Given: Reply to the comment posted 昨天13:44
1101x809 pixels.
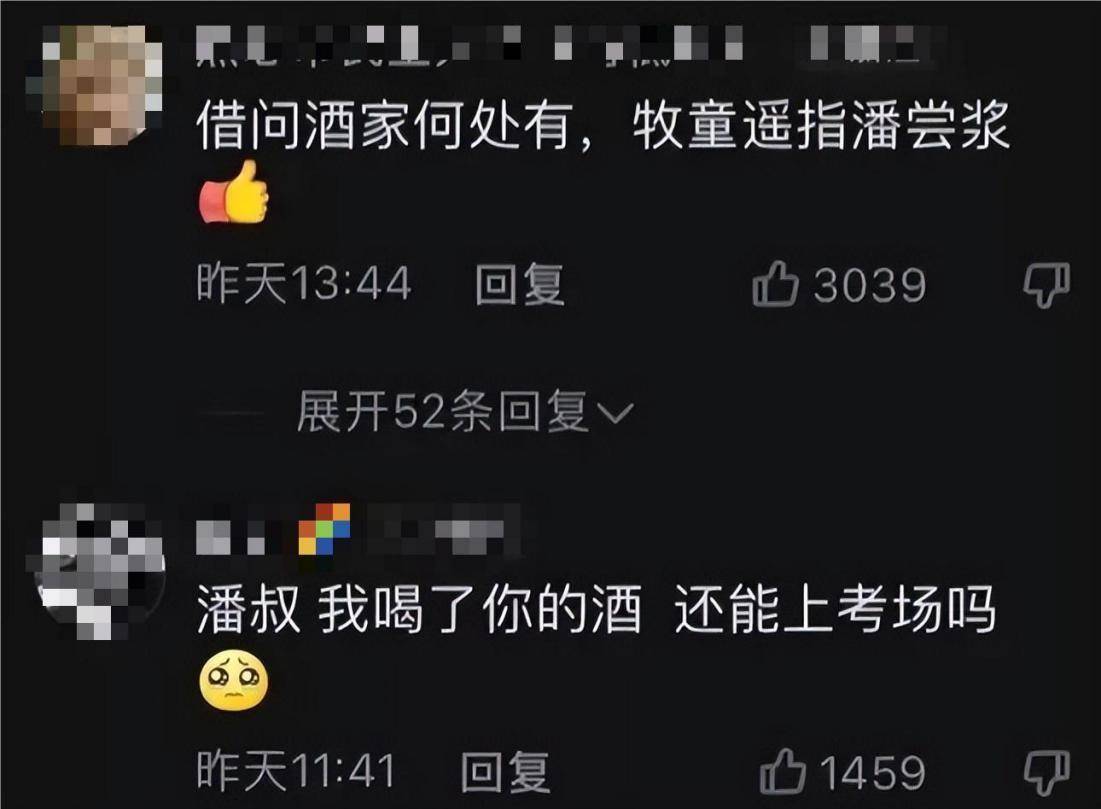Looking at the screenshot, I should pyautogui.click(x=520, y=284).
